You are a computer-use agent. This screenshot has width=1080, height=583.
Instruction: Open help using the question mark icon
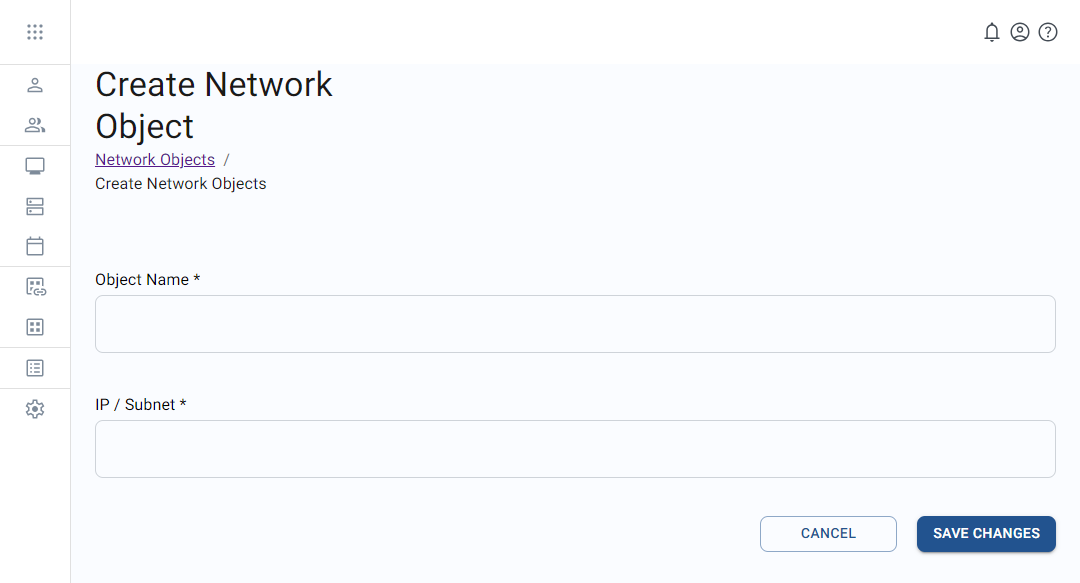pyautogui.click(x=1048, y=31)
